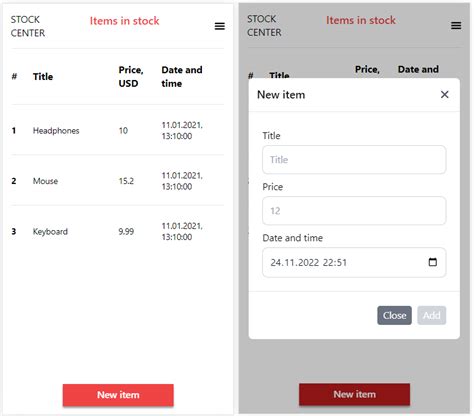Select the Keyboard row
Image resolution: width=474 pixels, height=416 pixels.
[x=117, y=231]
